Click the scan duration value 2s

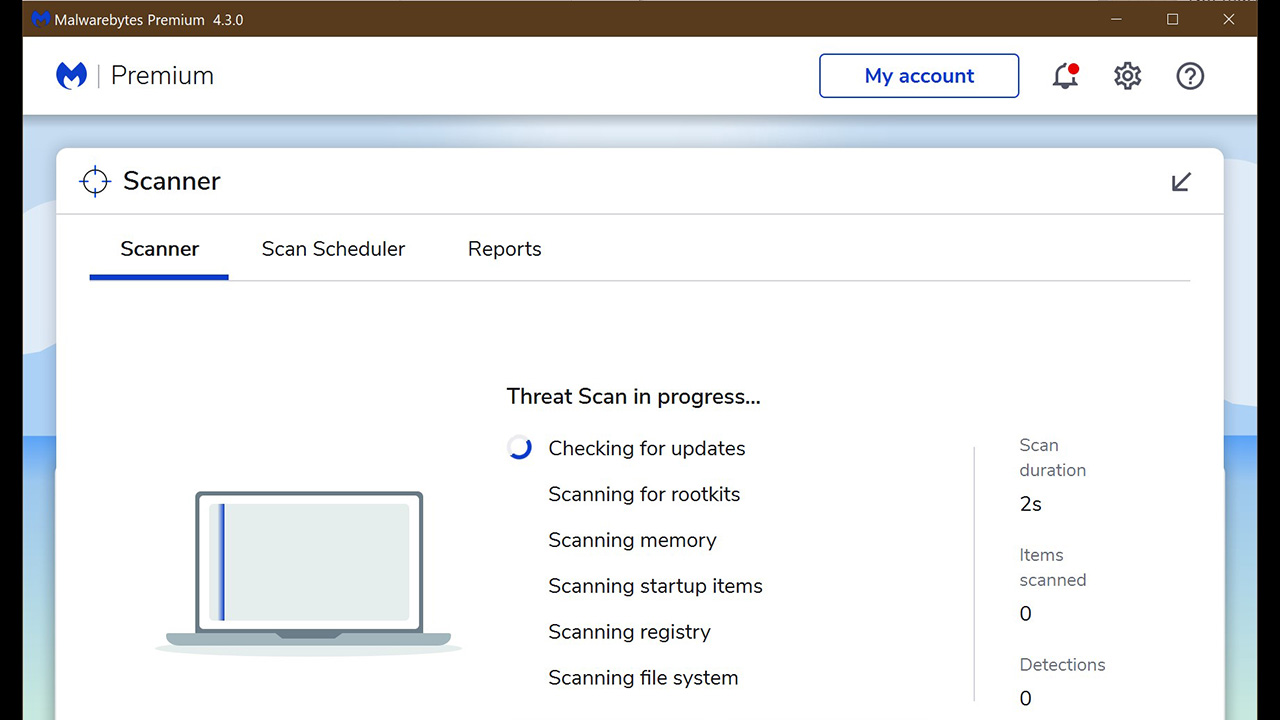[1030, 504]
